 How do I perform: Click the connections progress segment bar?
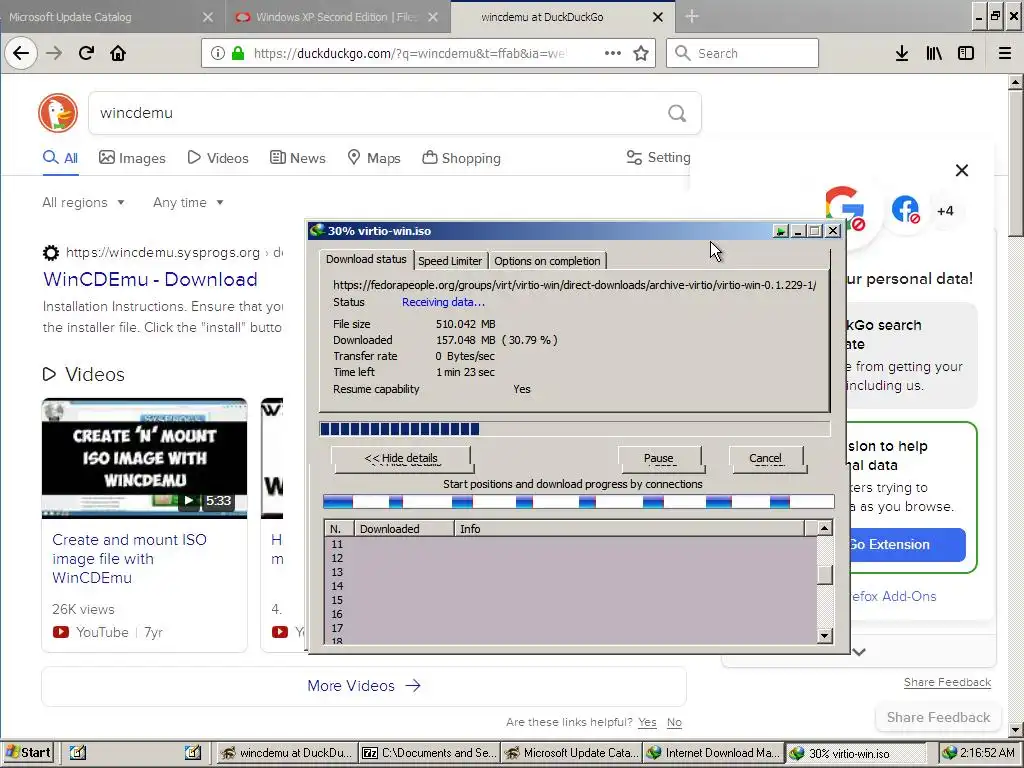coord(579,502)
